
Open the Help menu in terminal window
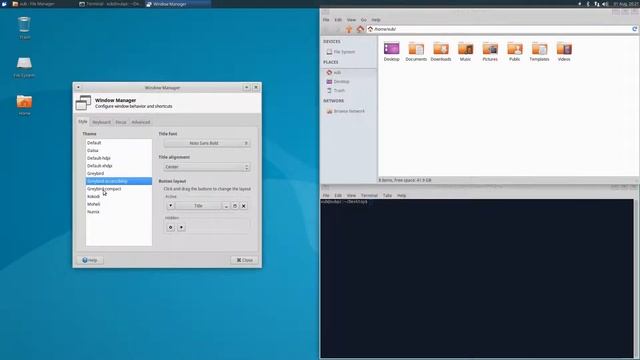click(x=402, y=196)
